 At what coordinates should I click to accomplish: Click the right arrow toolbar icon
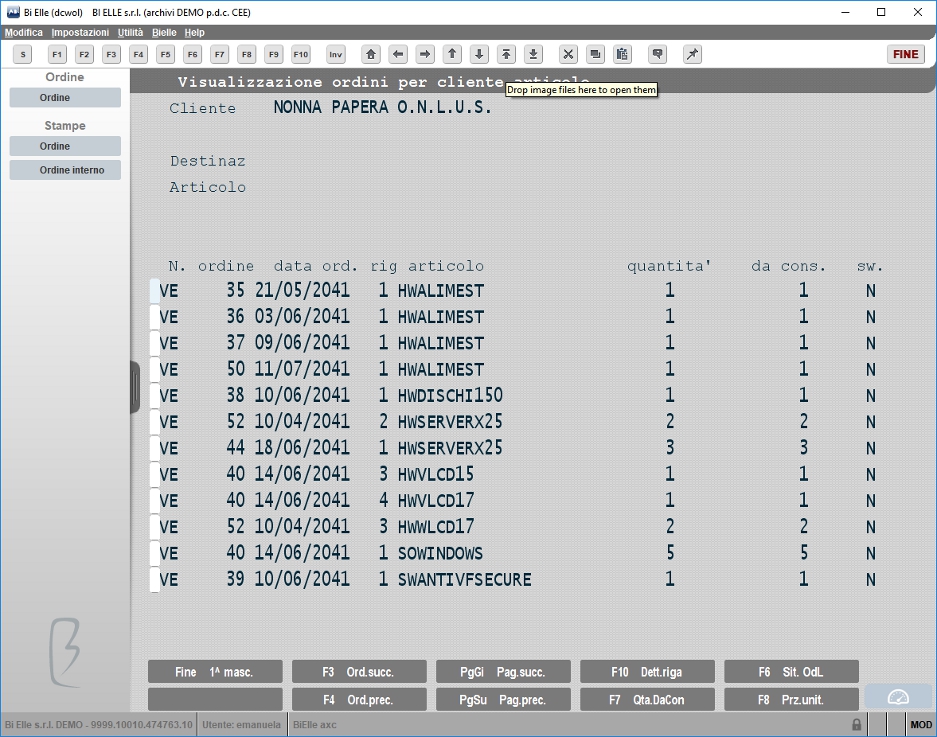click(425, 54)
